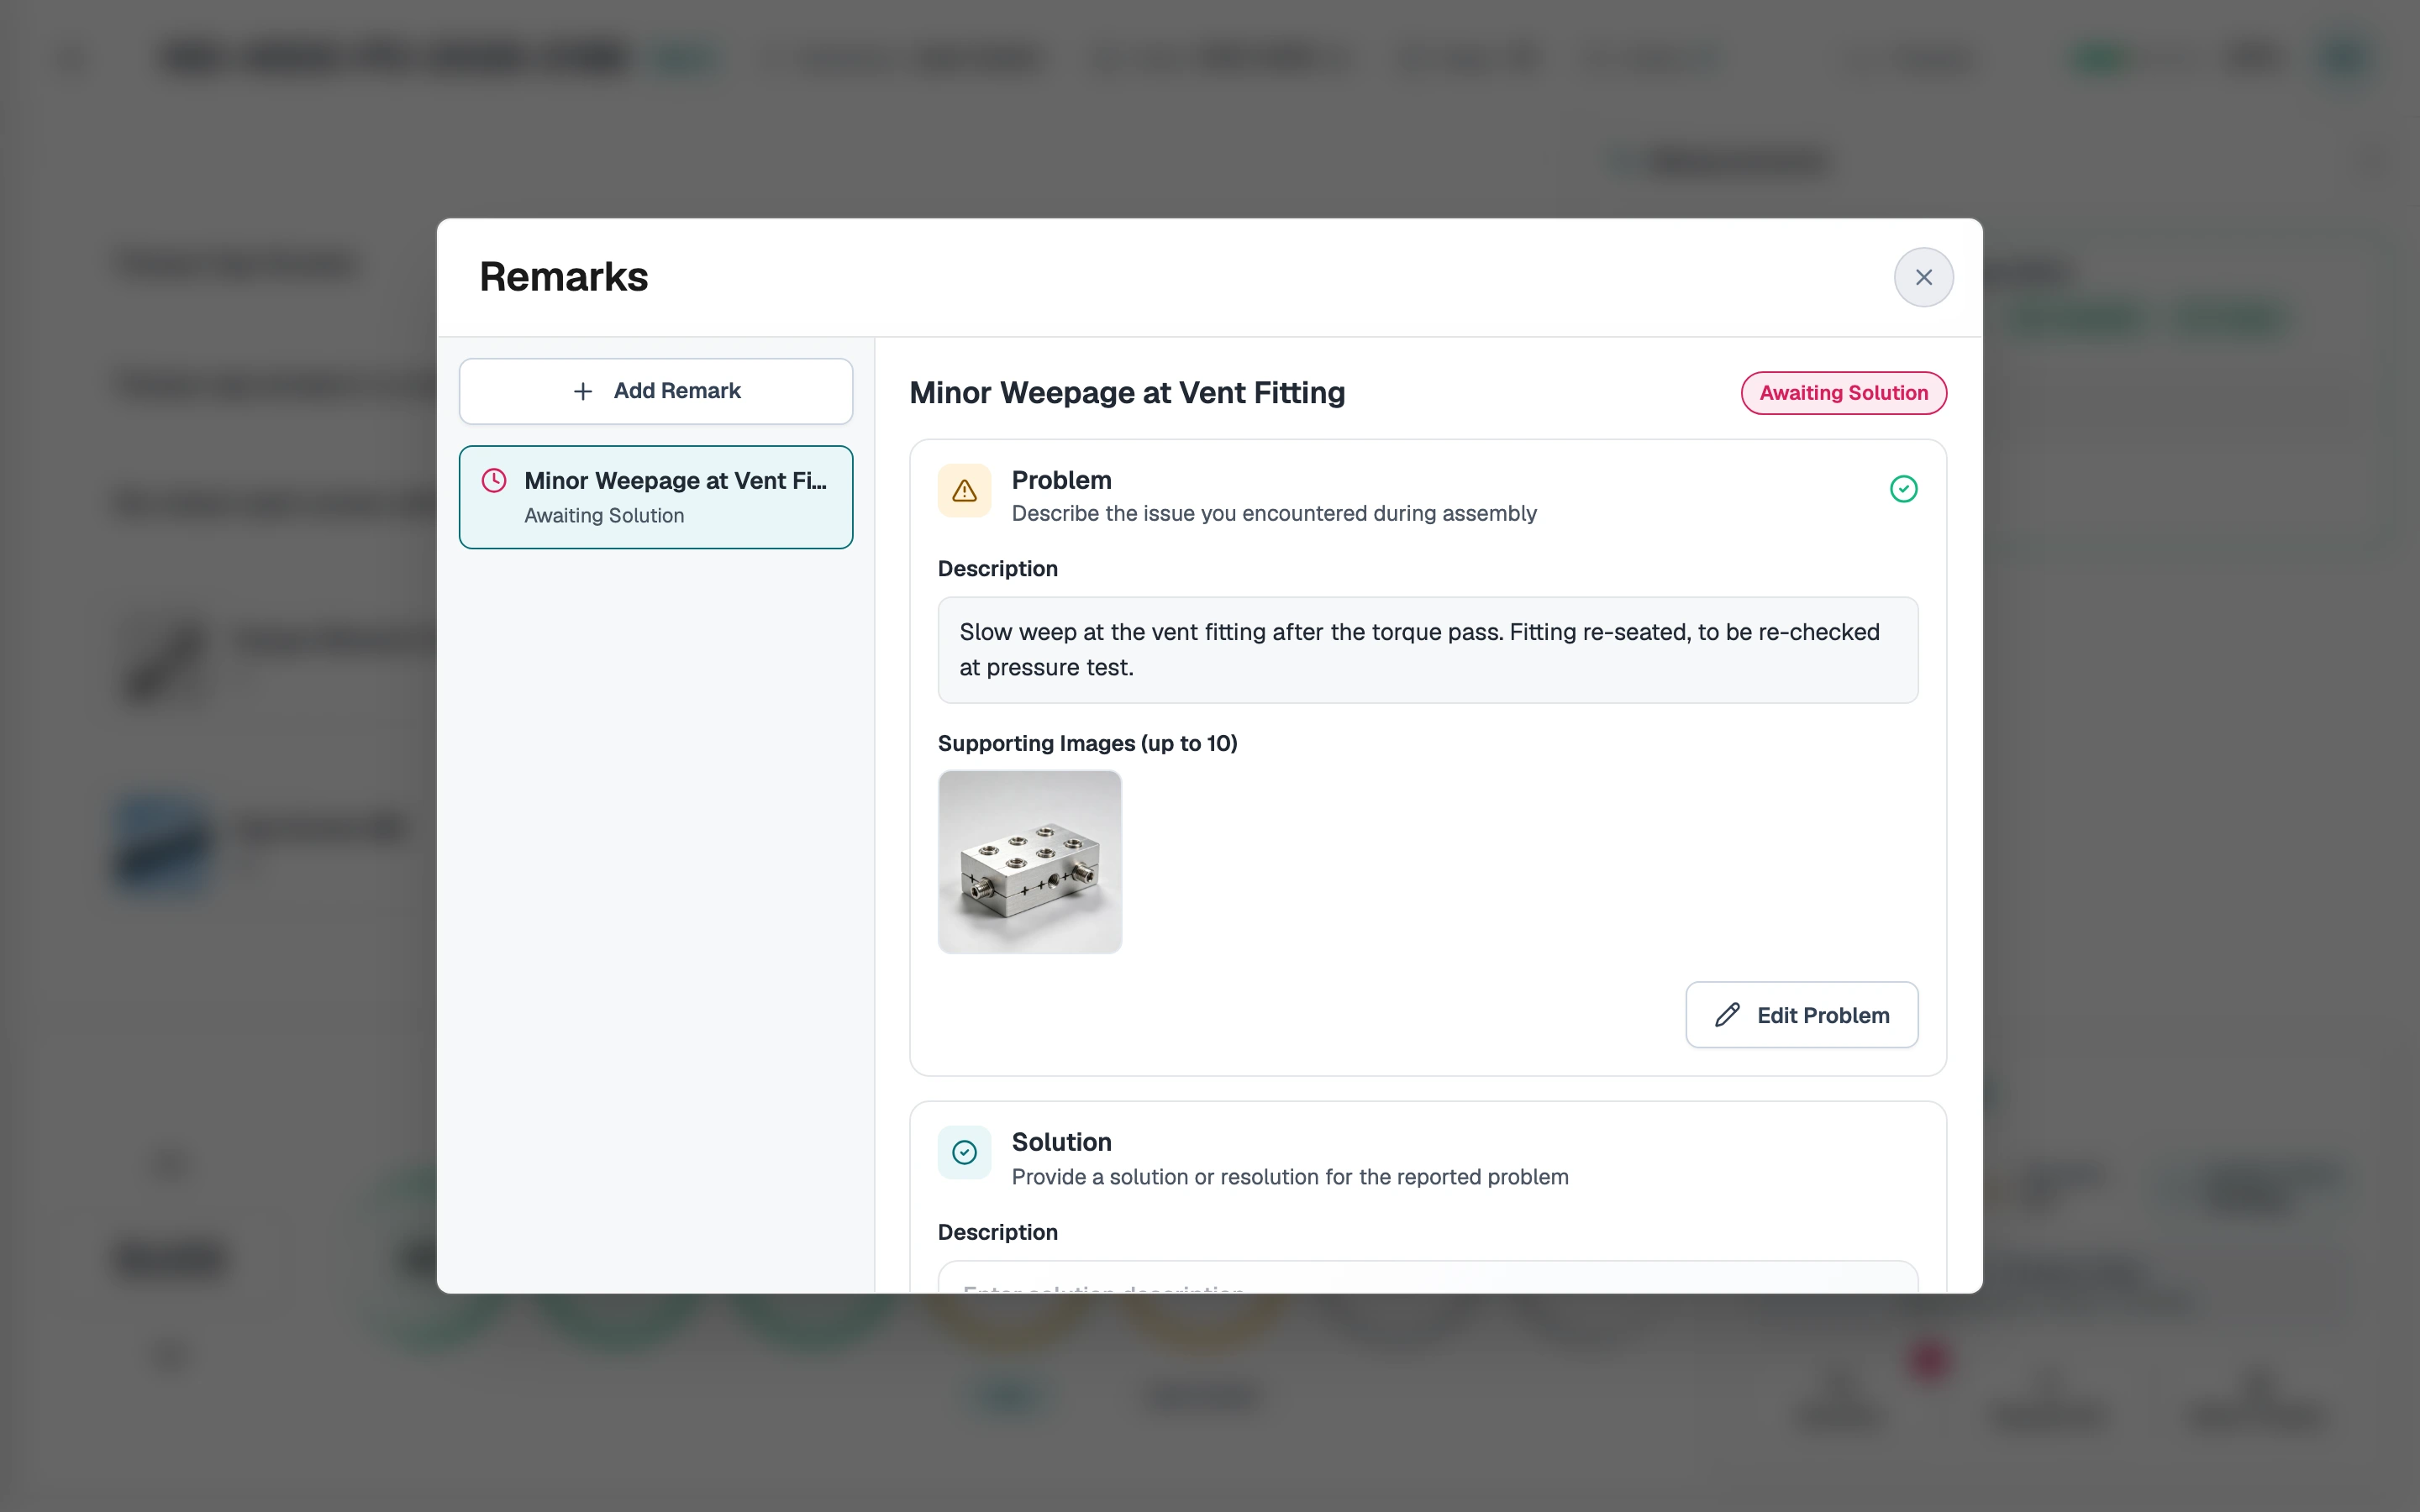
Task: Click the plus icon in Add Remark
Action: click(x=583, y=391)
